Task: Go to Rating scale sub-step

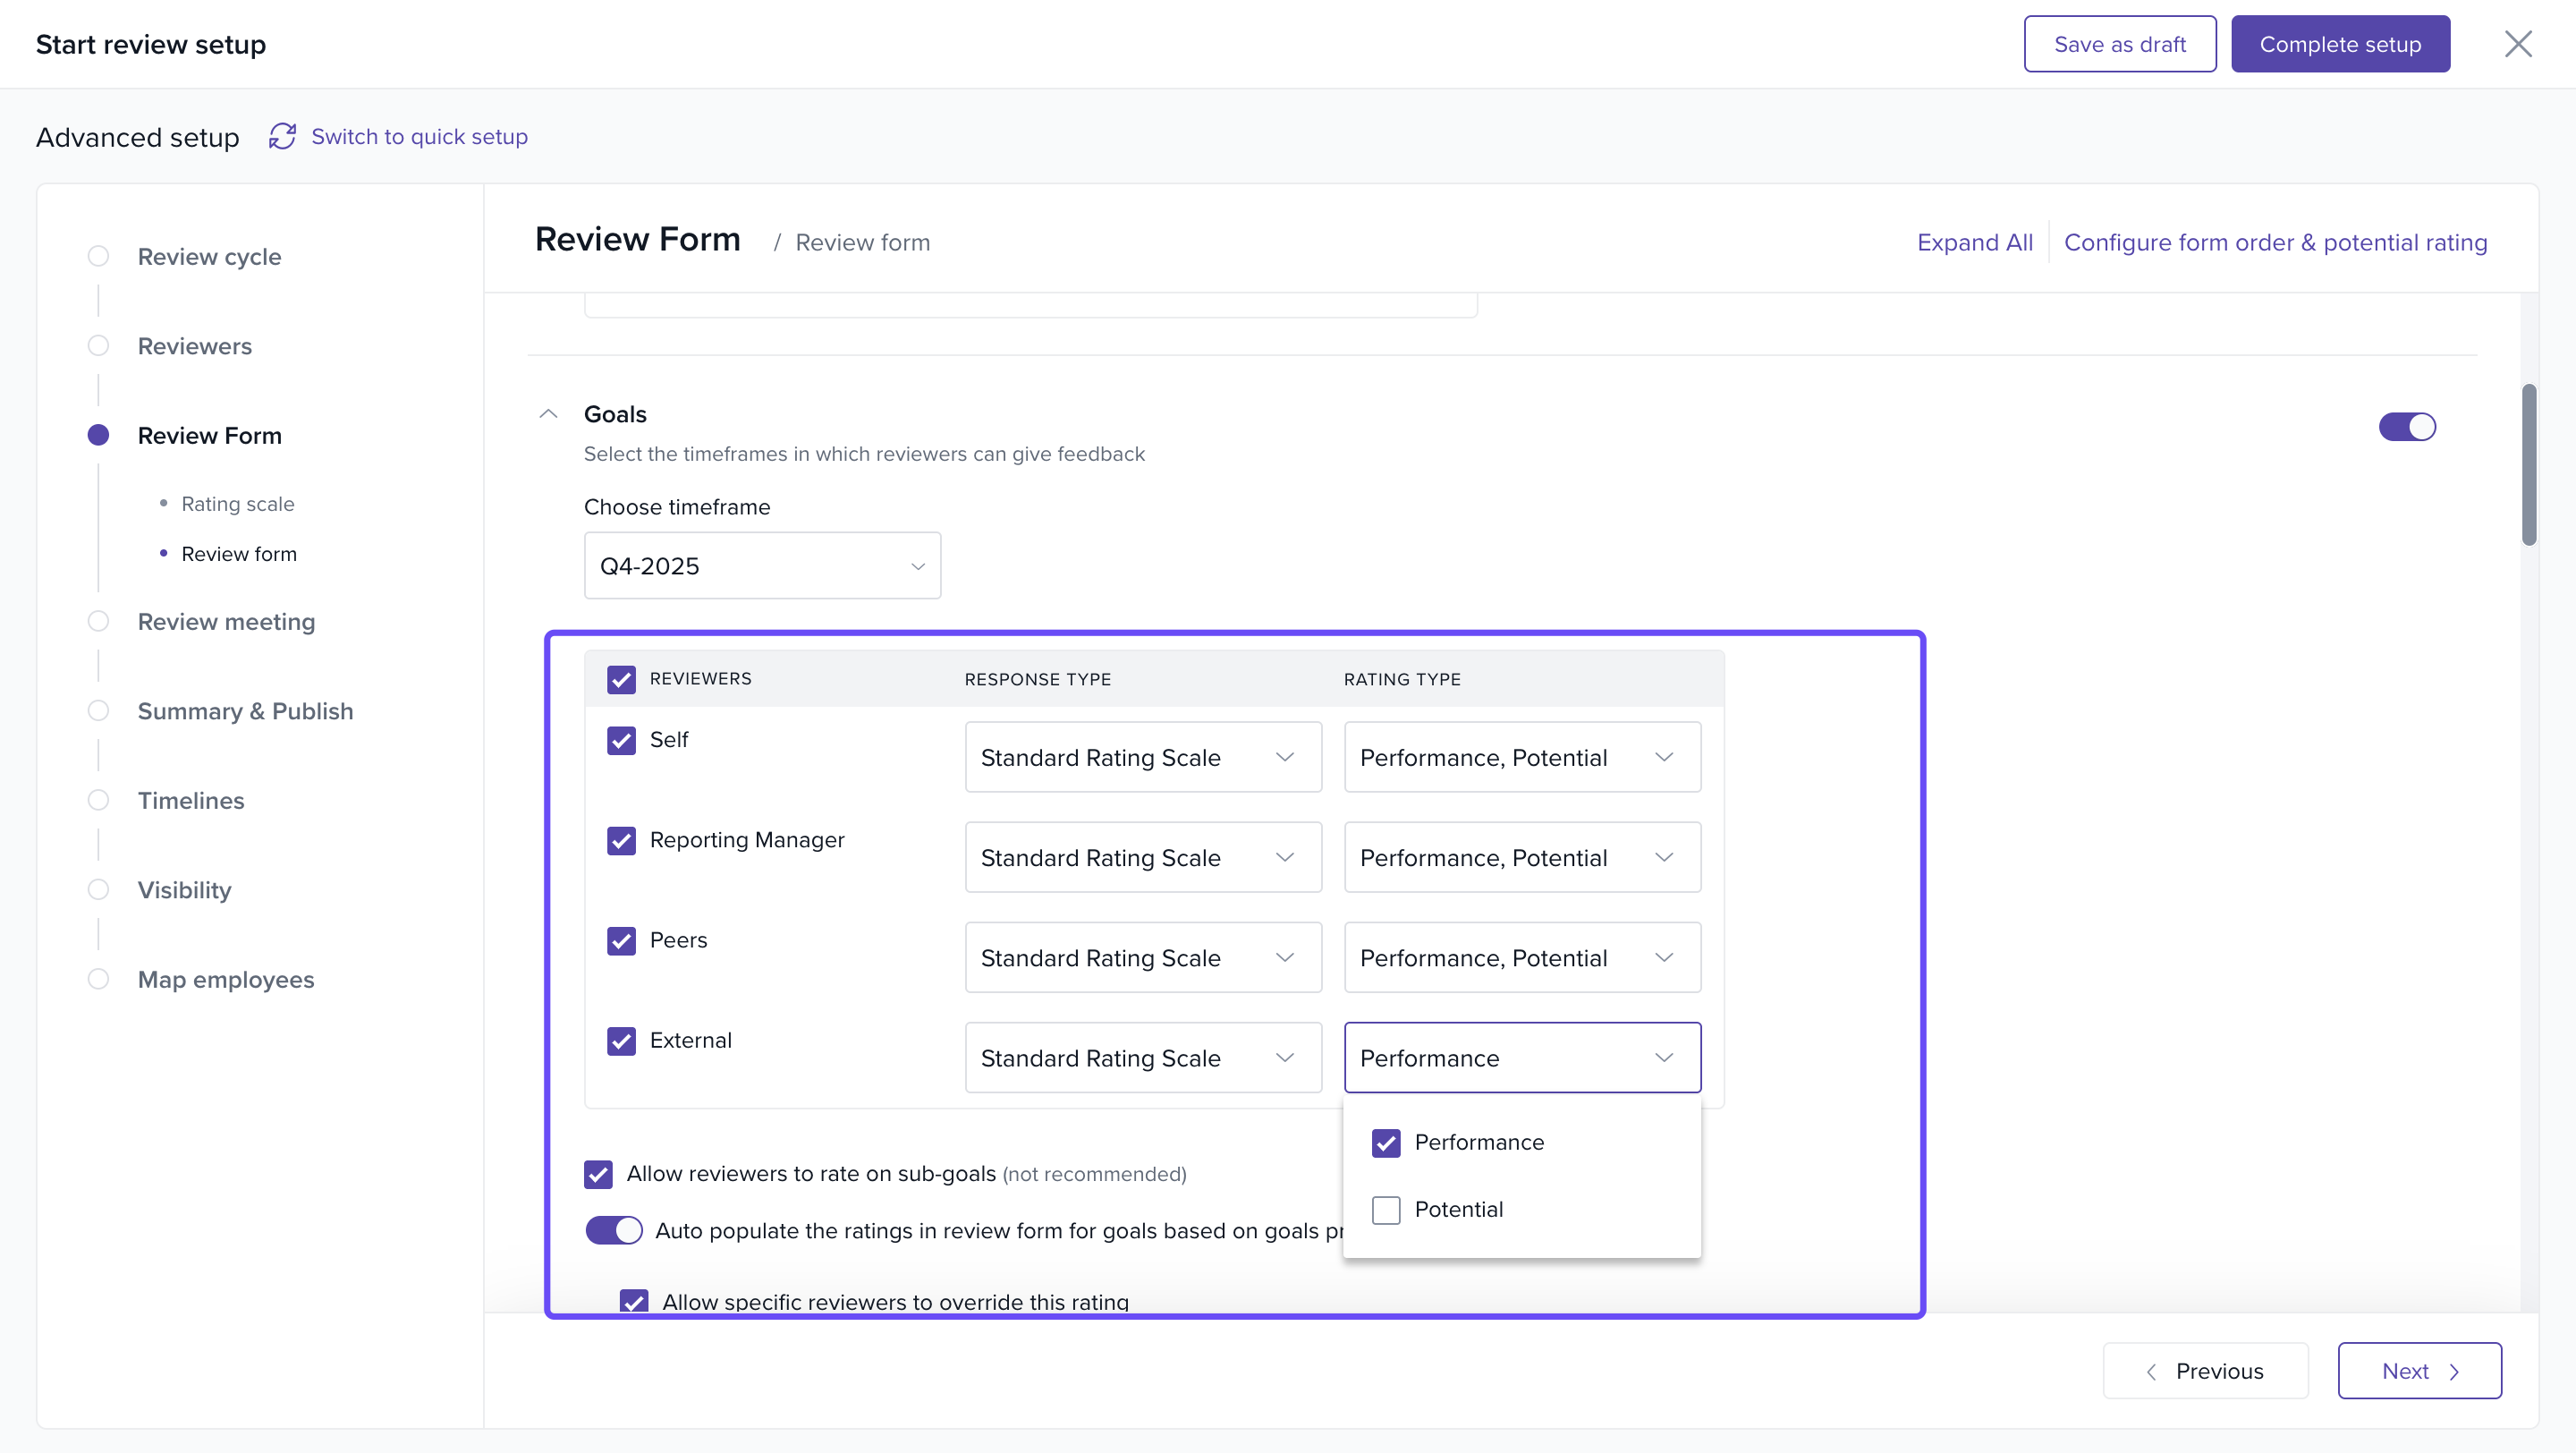Action: pos(237,504)
